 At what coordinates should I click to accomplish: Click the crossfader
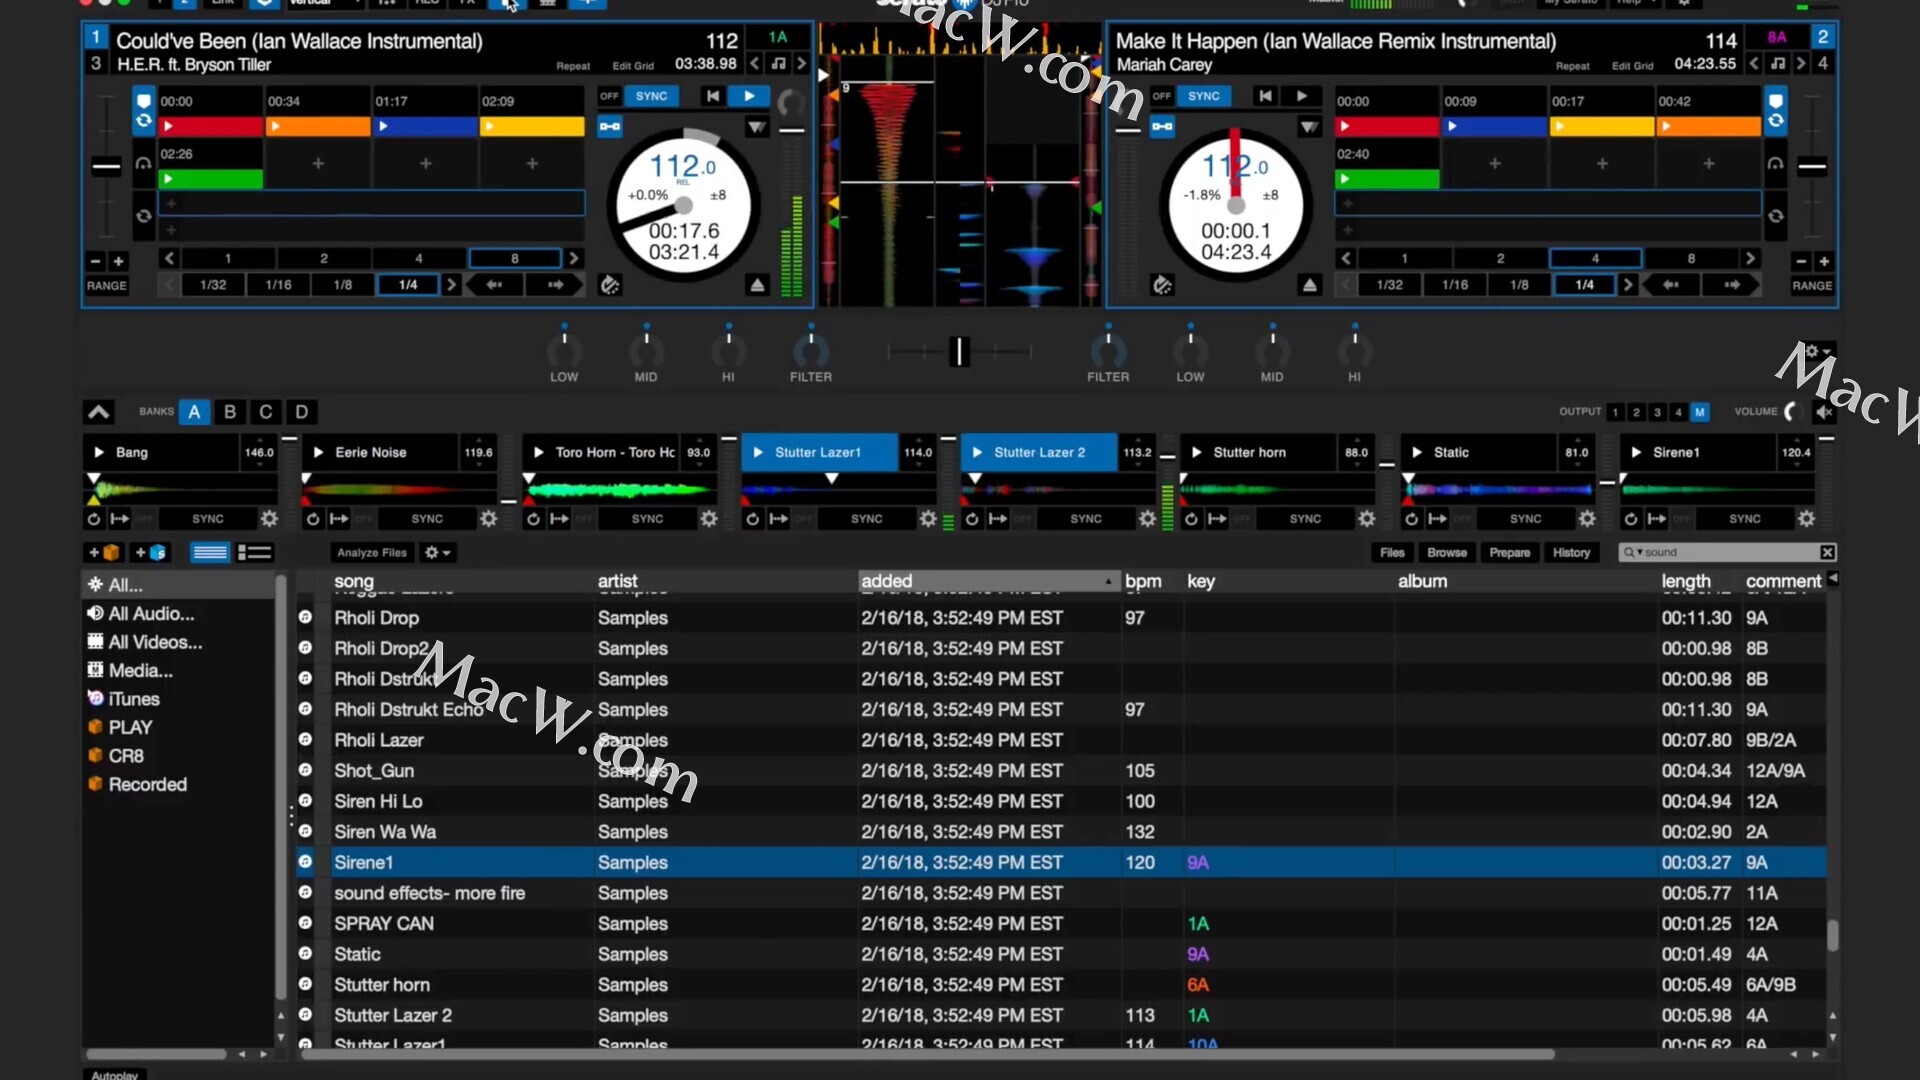959,351
